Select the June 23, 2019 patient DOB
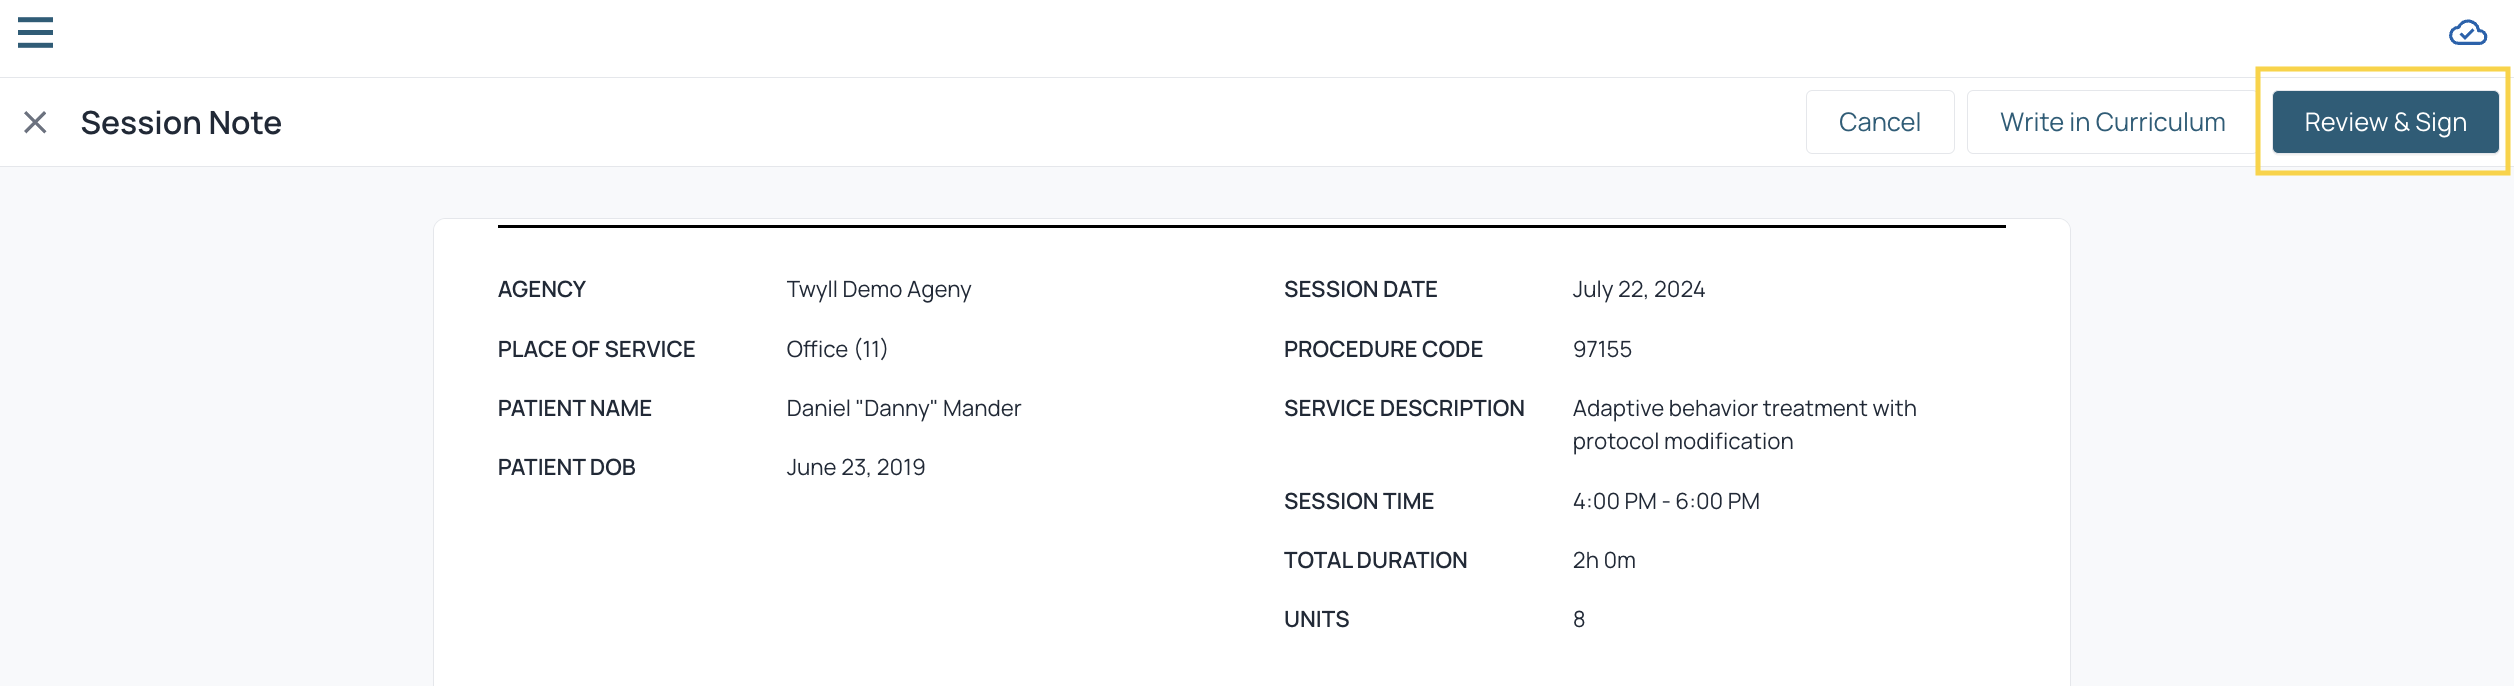 (x=855, y=467)
